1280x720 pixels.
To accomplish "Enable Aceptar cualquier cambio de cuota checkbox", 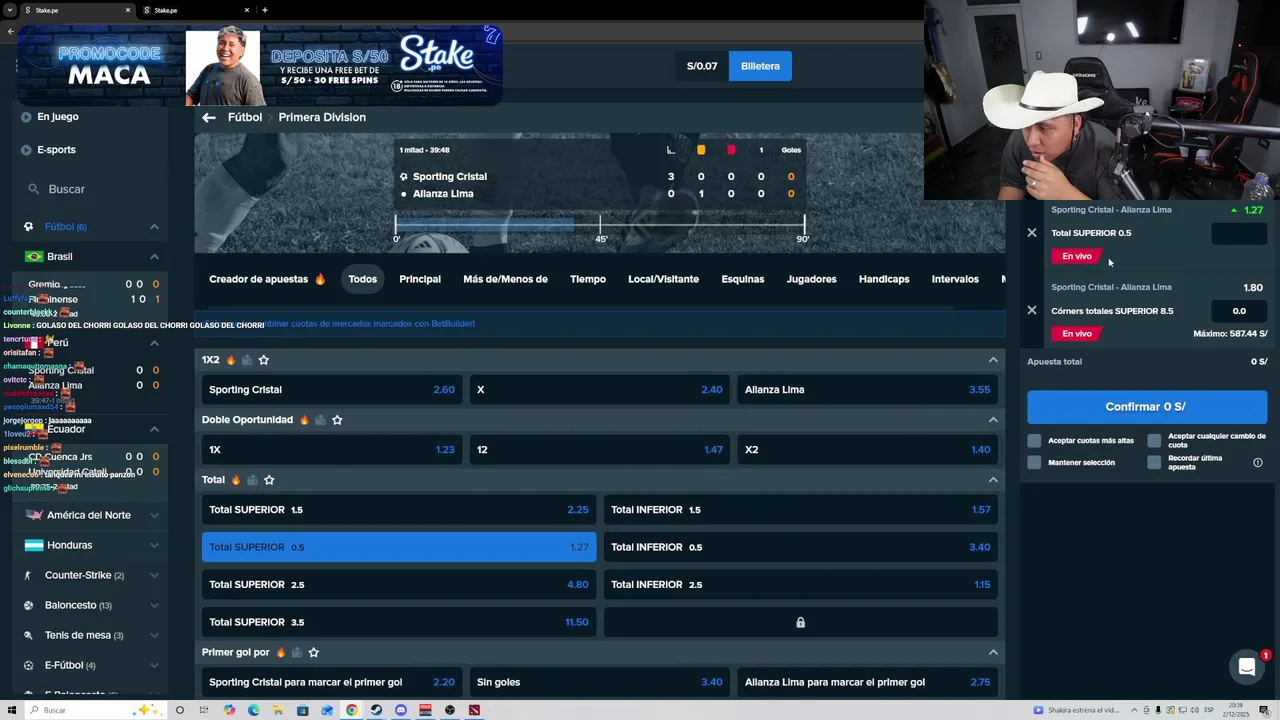I will tap(1154, 440).
